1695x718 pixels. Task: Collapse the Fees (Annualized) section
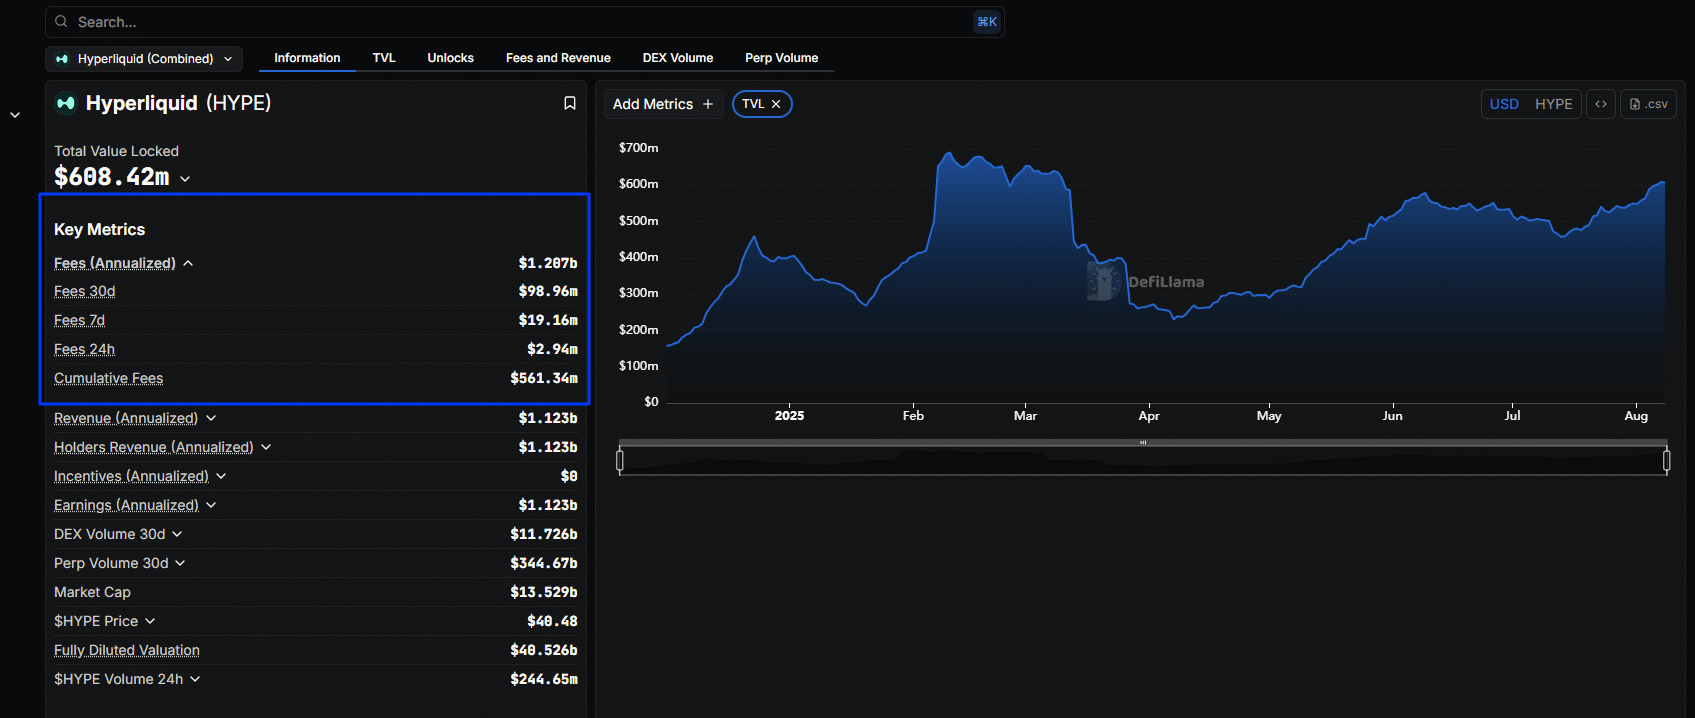[x=188, y=263]
